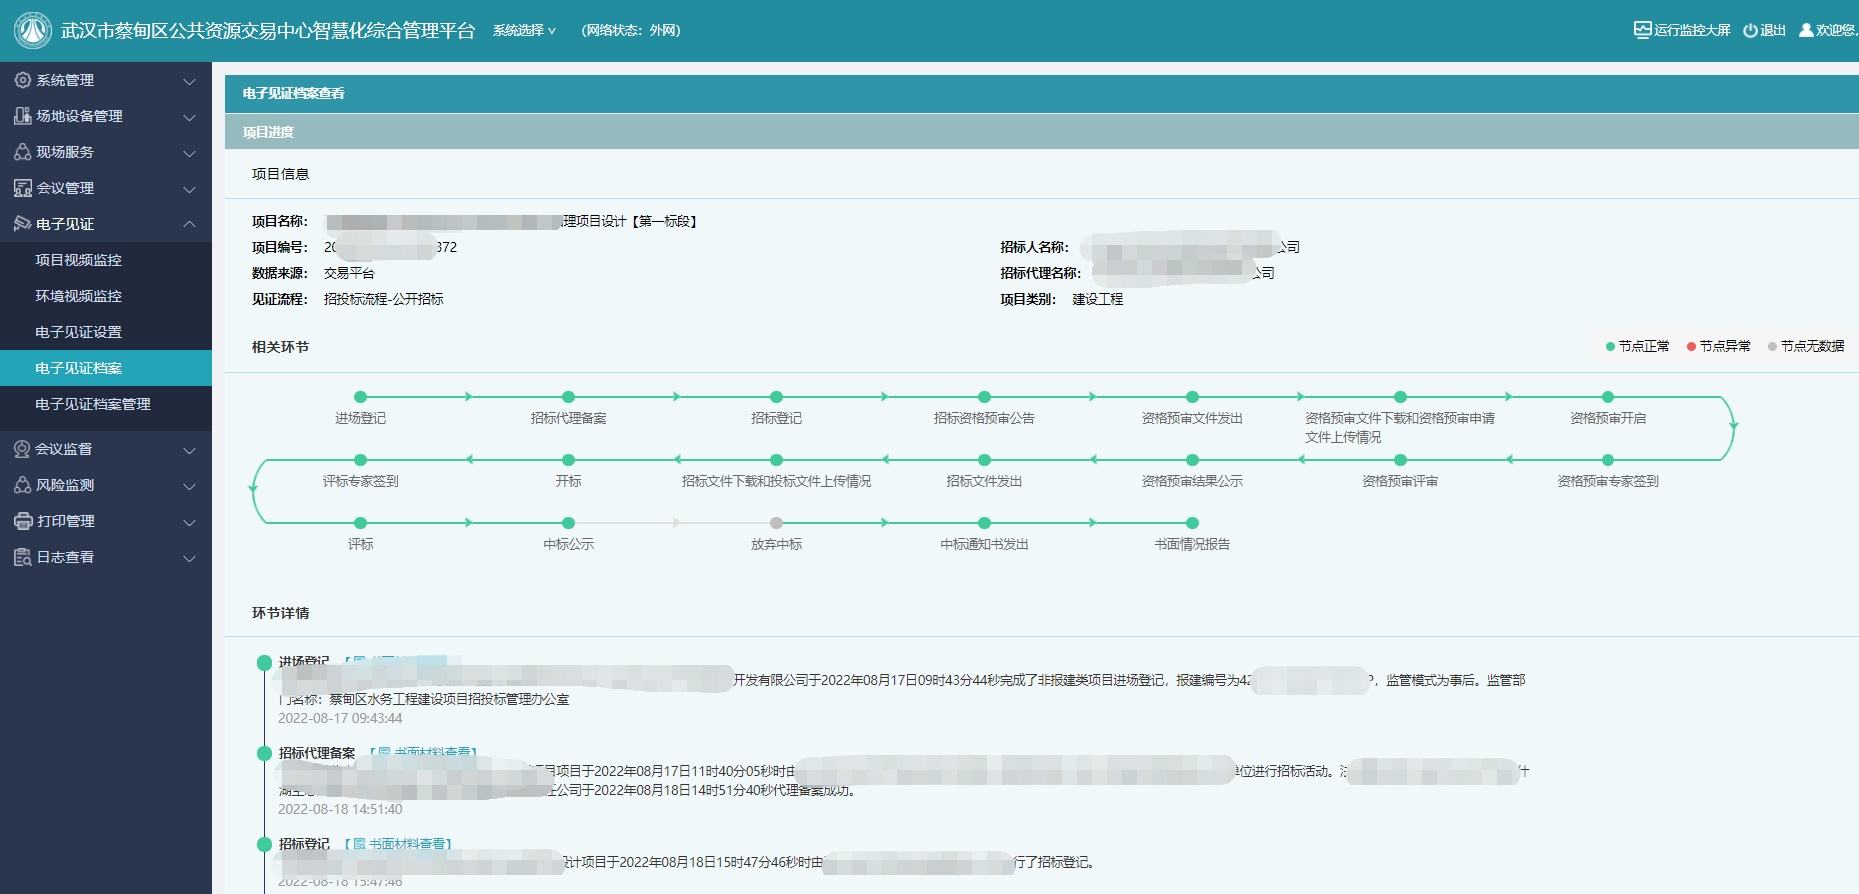Viewport: 1859px width, 894px height.
Task: Open 电子见证设置 submenu item
Action: [x=106, y=332]
